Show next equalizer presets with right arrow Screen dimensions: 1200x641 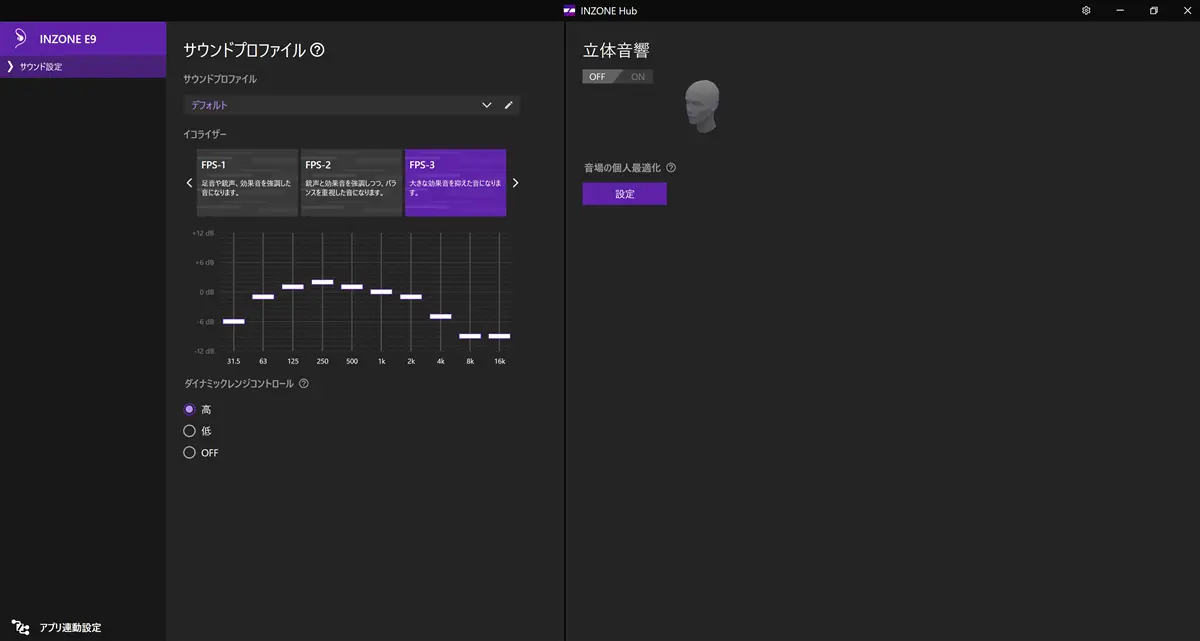515,183
